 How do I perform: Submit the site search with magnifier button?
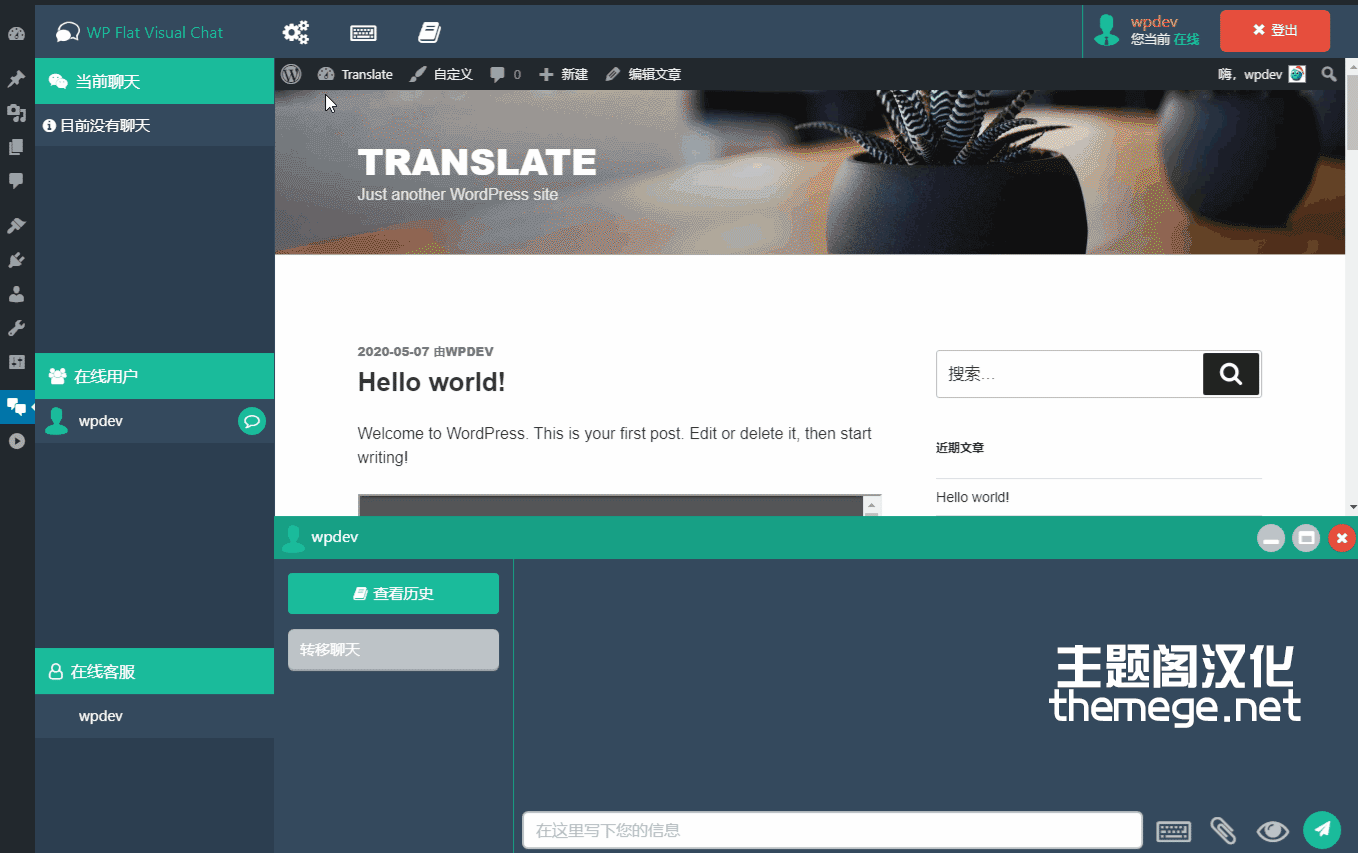point(1231,374)
